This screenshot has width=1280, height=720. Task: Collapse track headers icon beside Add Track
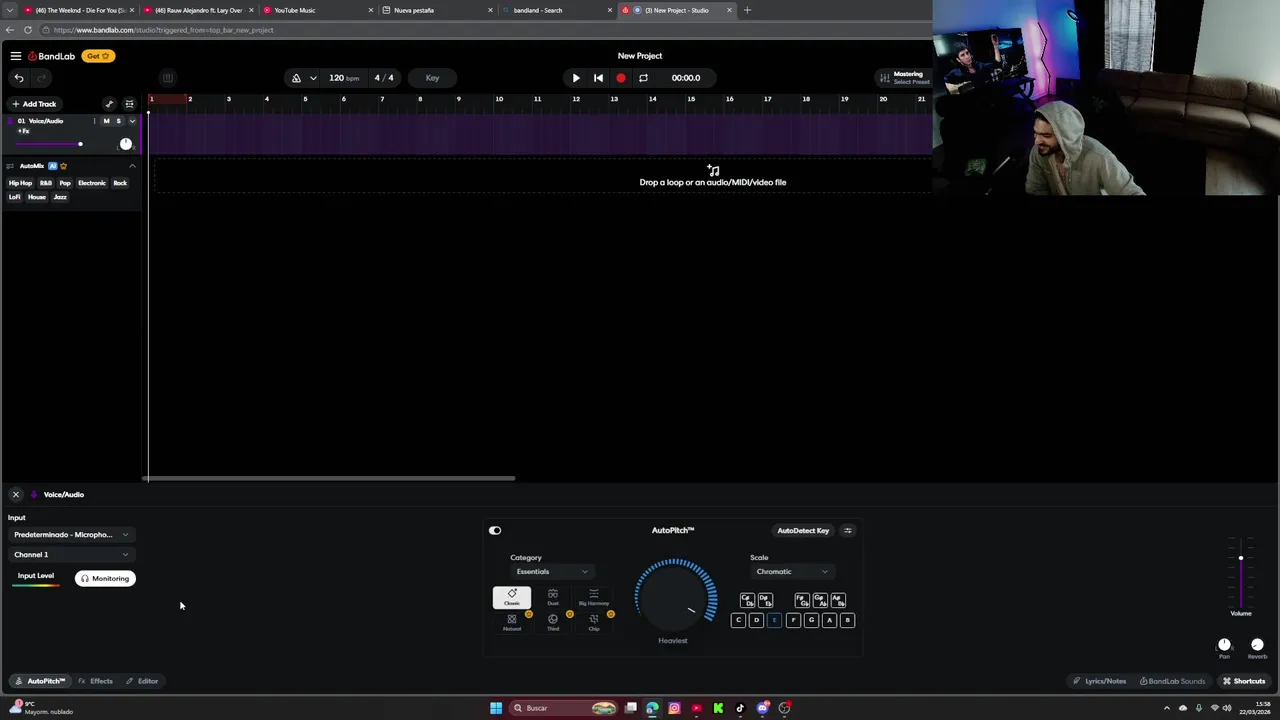click(x=129, y=104)
